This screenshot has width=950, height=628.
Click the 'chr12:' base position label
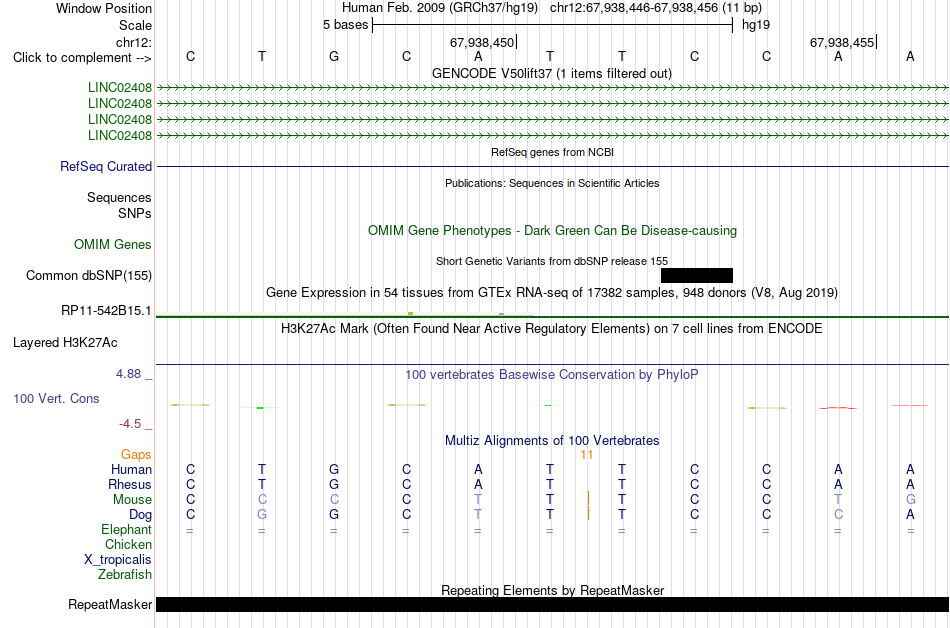tap(134, 42)
